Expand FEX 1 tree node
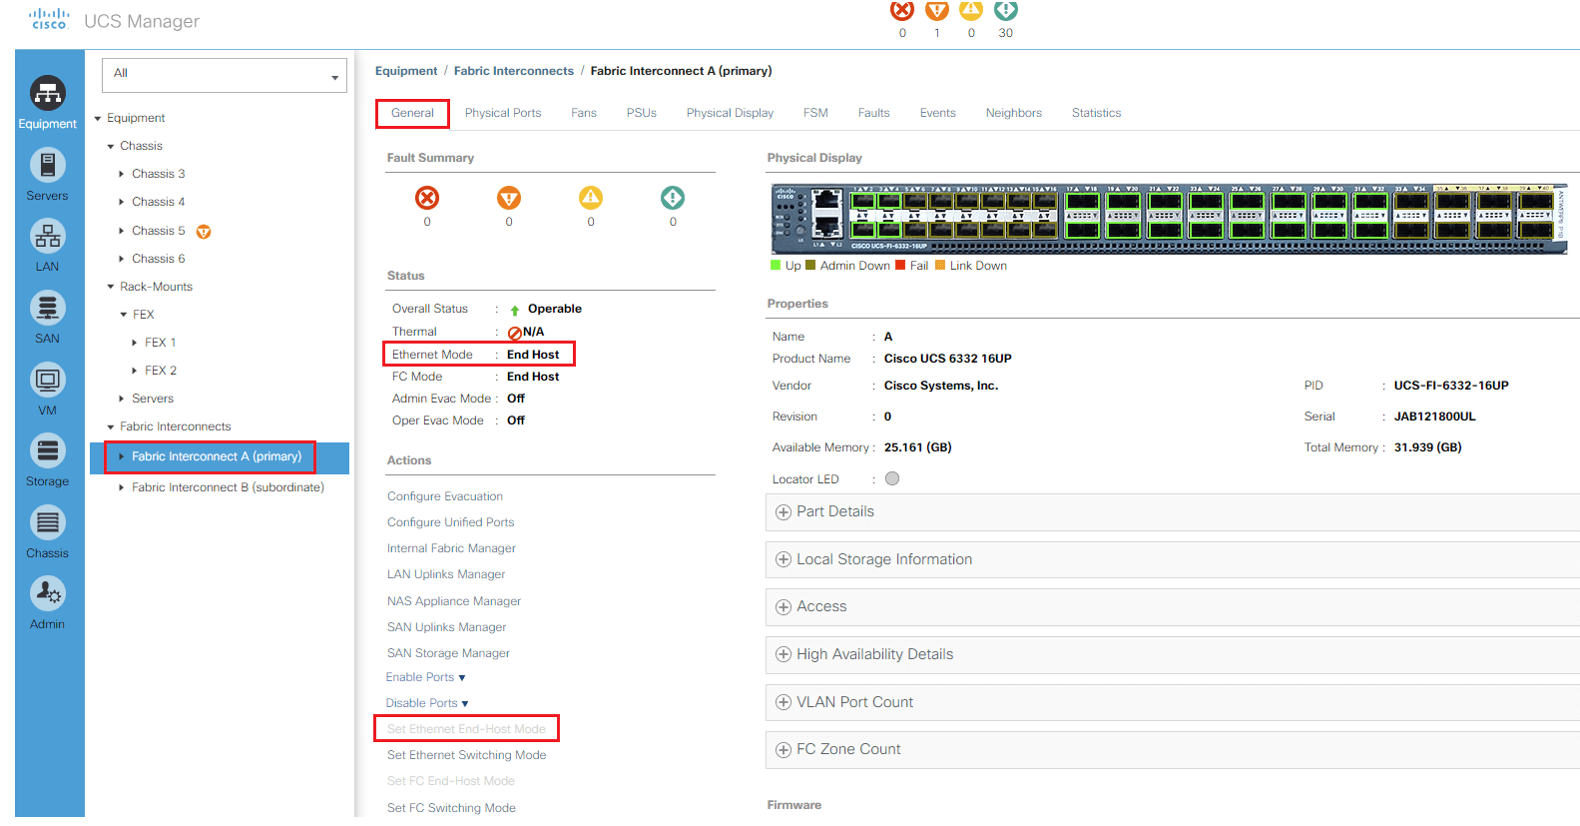 pos(134,343)
